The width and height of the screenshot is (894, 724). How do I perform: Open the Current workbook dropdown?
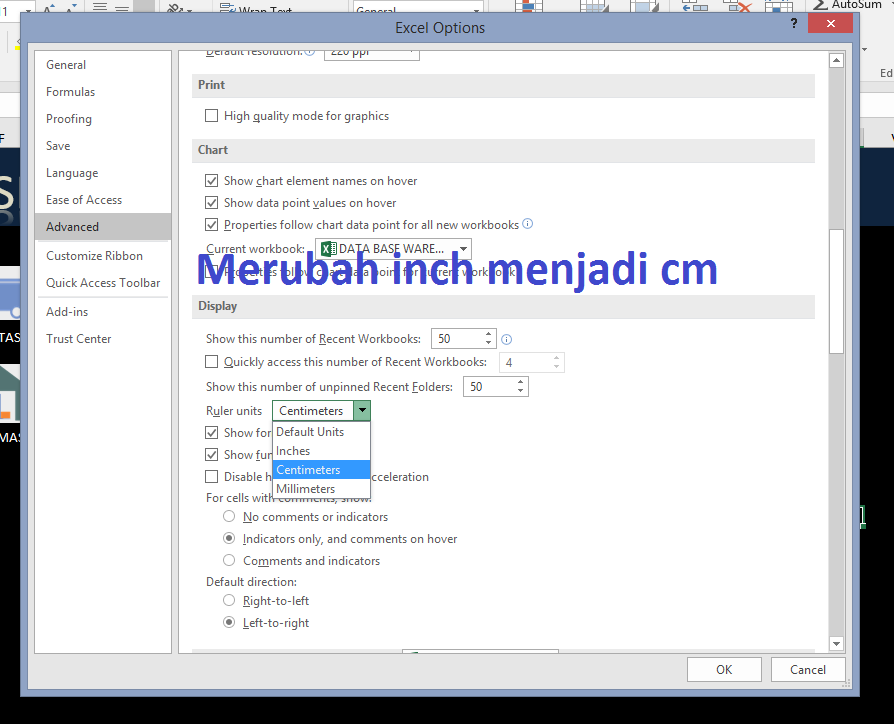(464, 249)
